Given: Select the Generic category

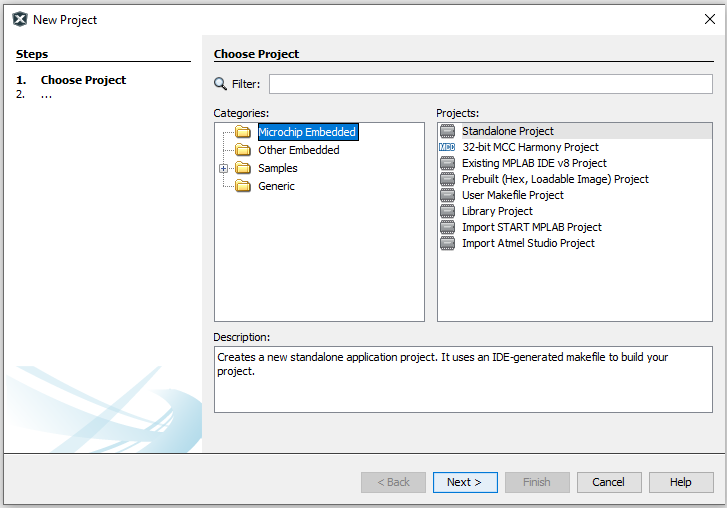Looking at the screenshot, I should (x=276, y=186).
